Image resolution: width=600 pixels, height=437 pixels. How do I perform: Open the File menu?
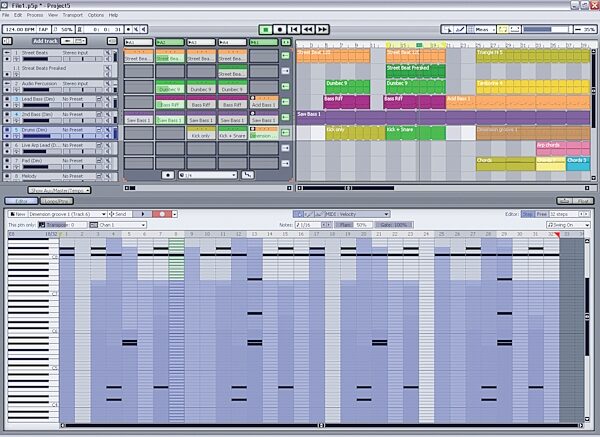(x=5, y=15)
